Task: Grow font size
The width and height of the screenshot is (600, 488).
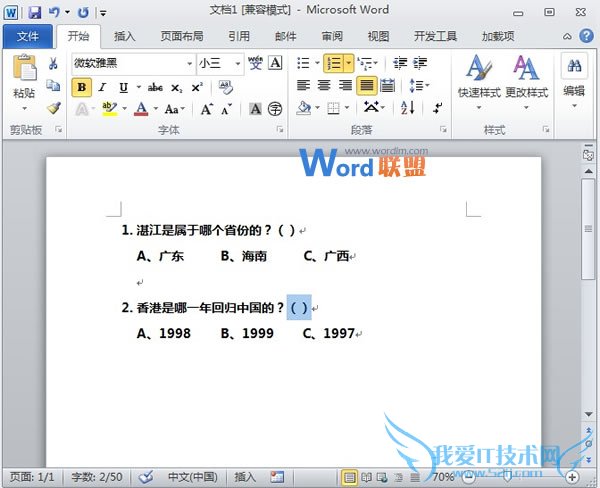Action: pos(207,109)
